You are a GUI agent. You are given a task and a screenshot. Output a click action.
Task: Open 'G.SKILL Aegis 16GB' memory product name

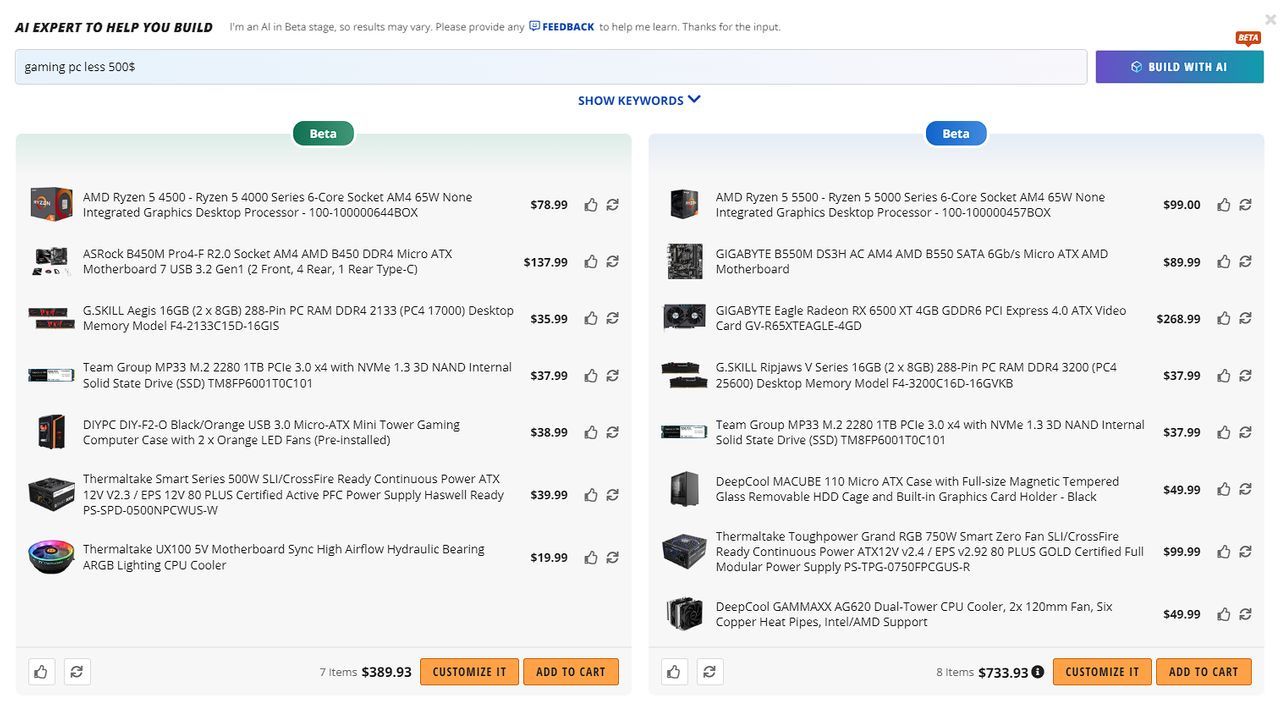pos(298,319)
